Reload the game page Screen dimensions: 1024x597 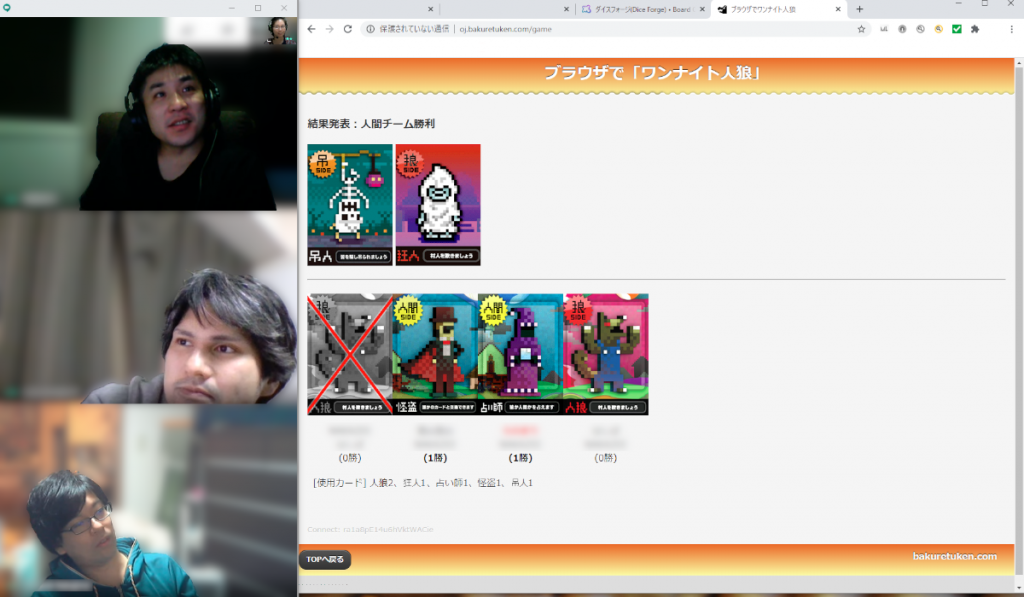[x=347, y=29]
